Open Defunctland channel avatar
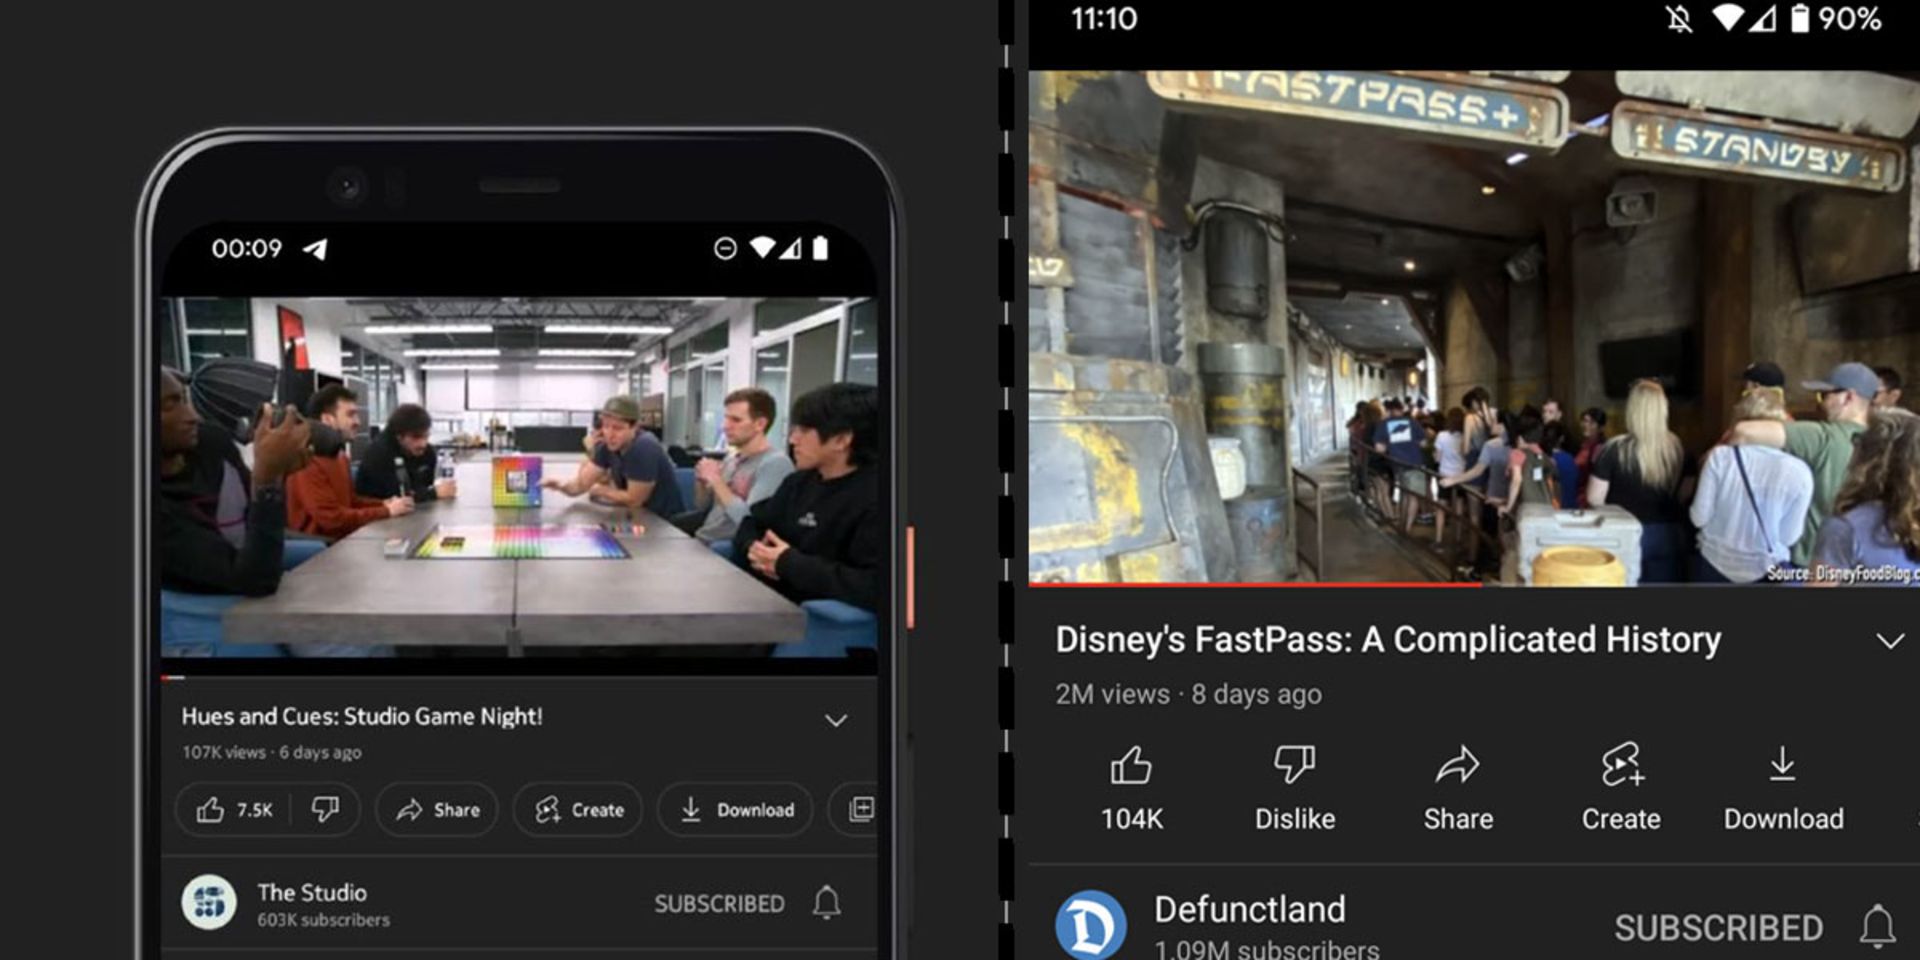The image size is (1920, 960). (1090, 925)
